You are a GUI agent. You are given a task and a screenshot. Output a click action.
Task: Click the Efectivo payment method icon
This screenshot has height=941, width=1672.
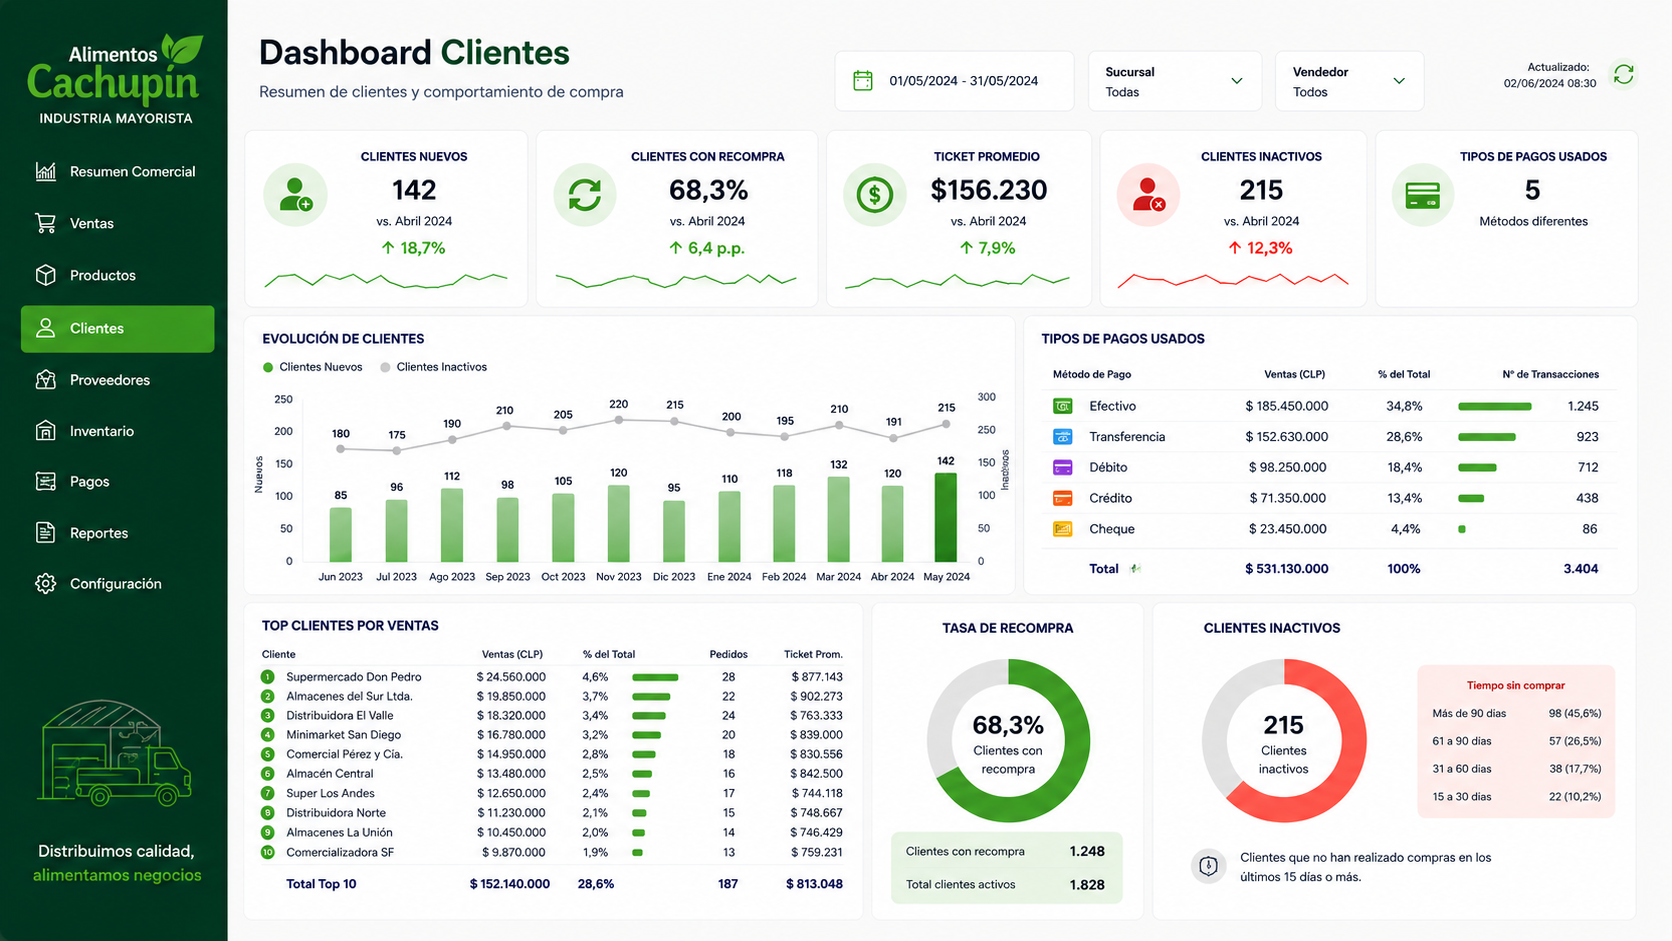[x=1063, y=406]
